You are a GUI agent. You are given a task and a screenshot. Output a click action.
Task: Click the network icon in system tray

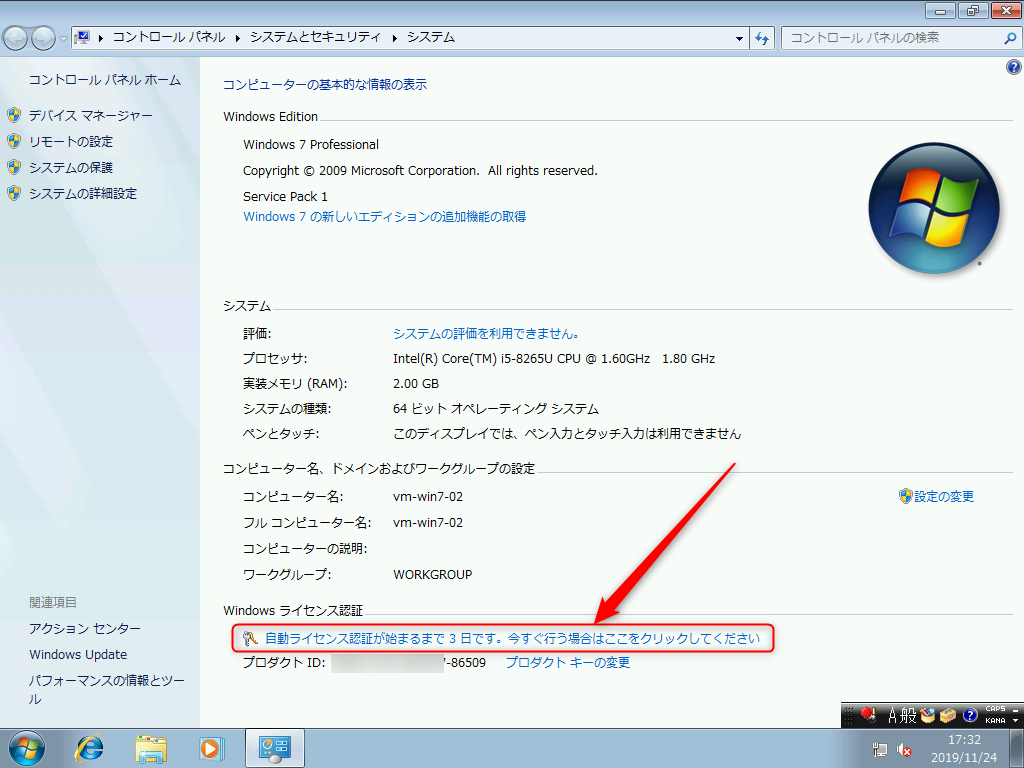coord(880,750)
